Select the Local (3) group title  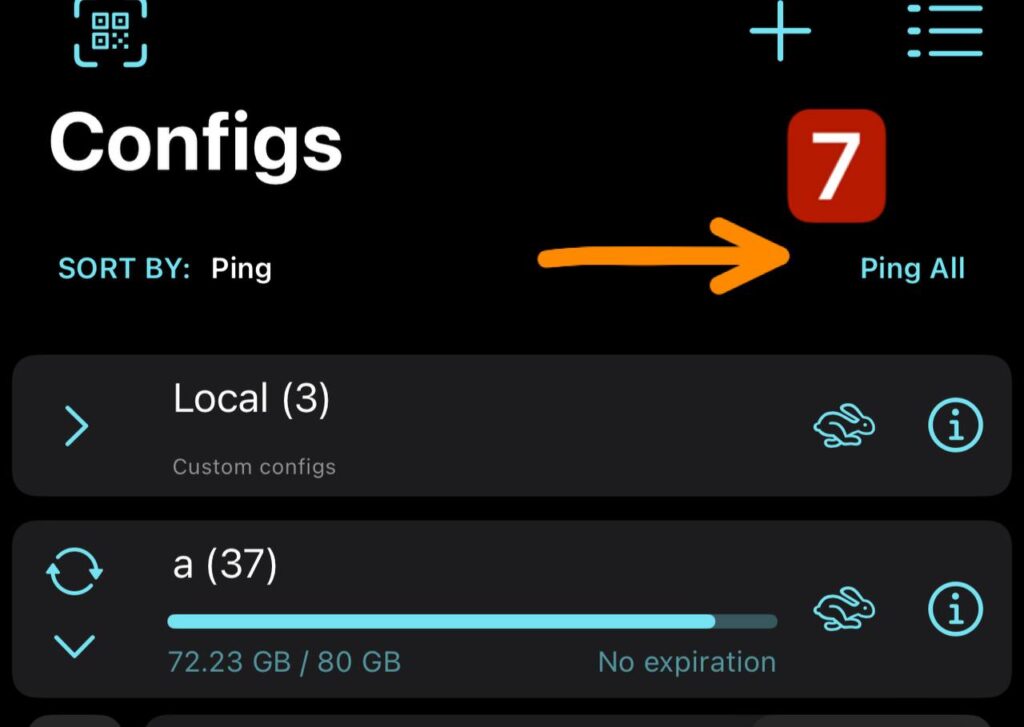click(x=251, y=398)
